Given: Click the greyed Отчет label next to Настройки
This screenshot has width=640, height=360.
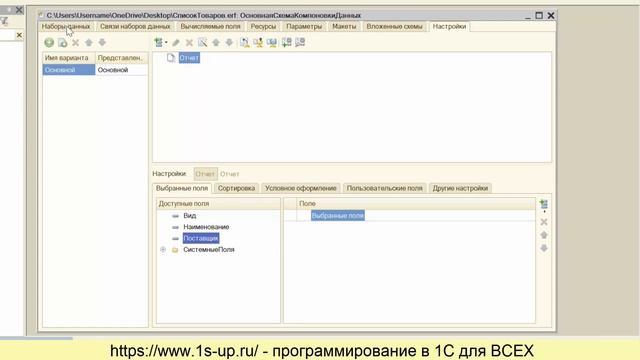Looking at the screenshot, I should [x=230, y=174].
